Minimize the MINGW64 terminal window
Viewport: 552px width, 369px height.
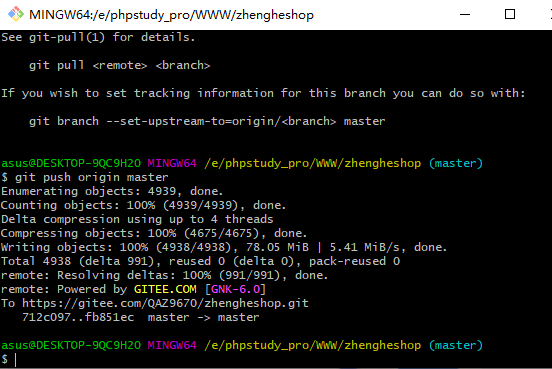[x=465, y=14]
